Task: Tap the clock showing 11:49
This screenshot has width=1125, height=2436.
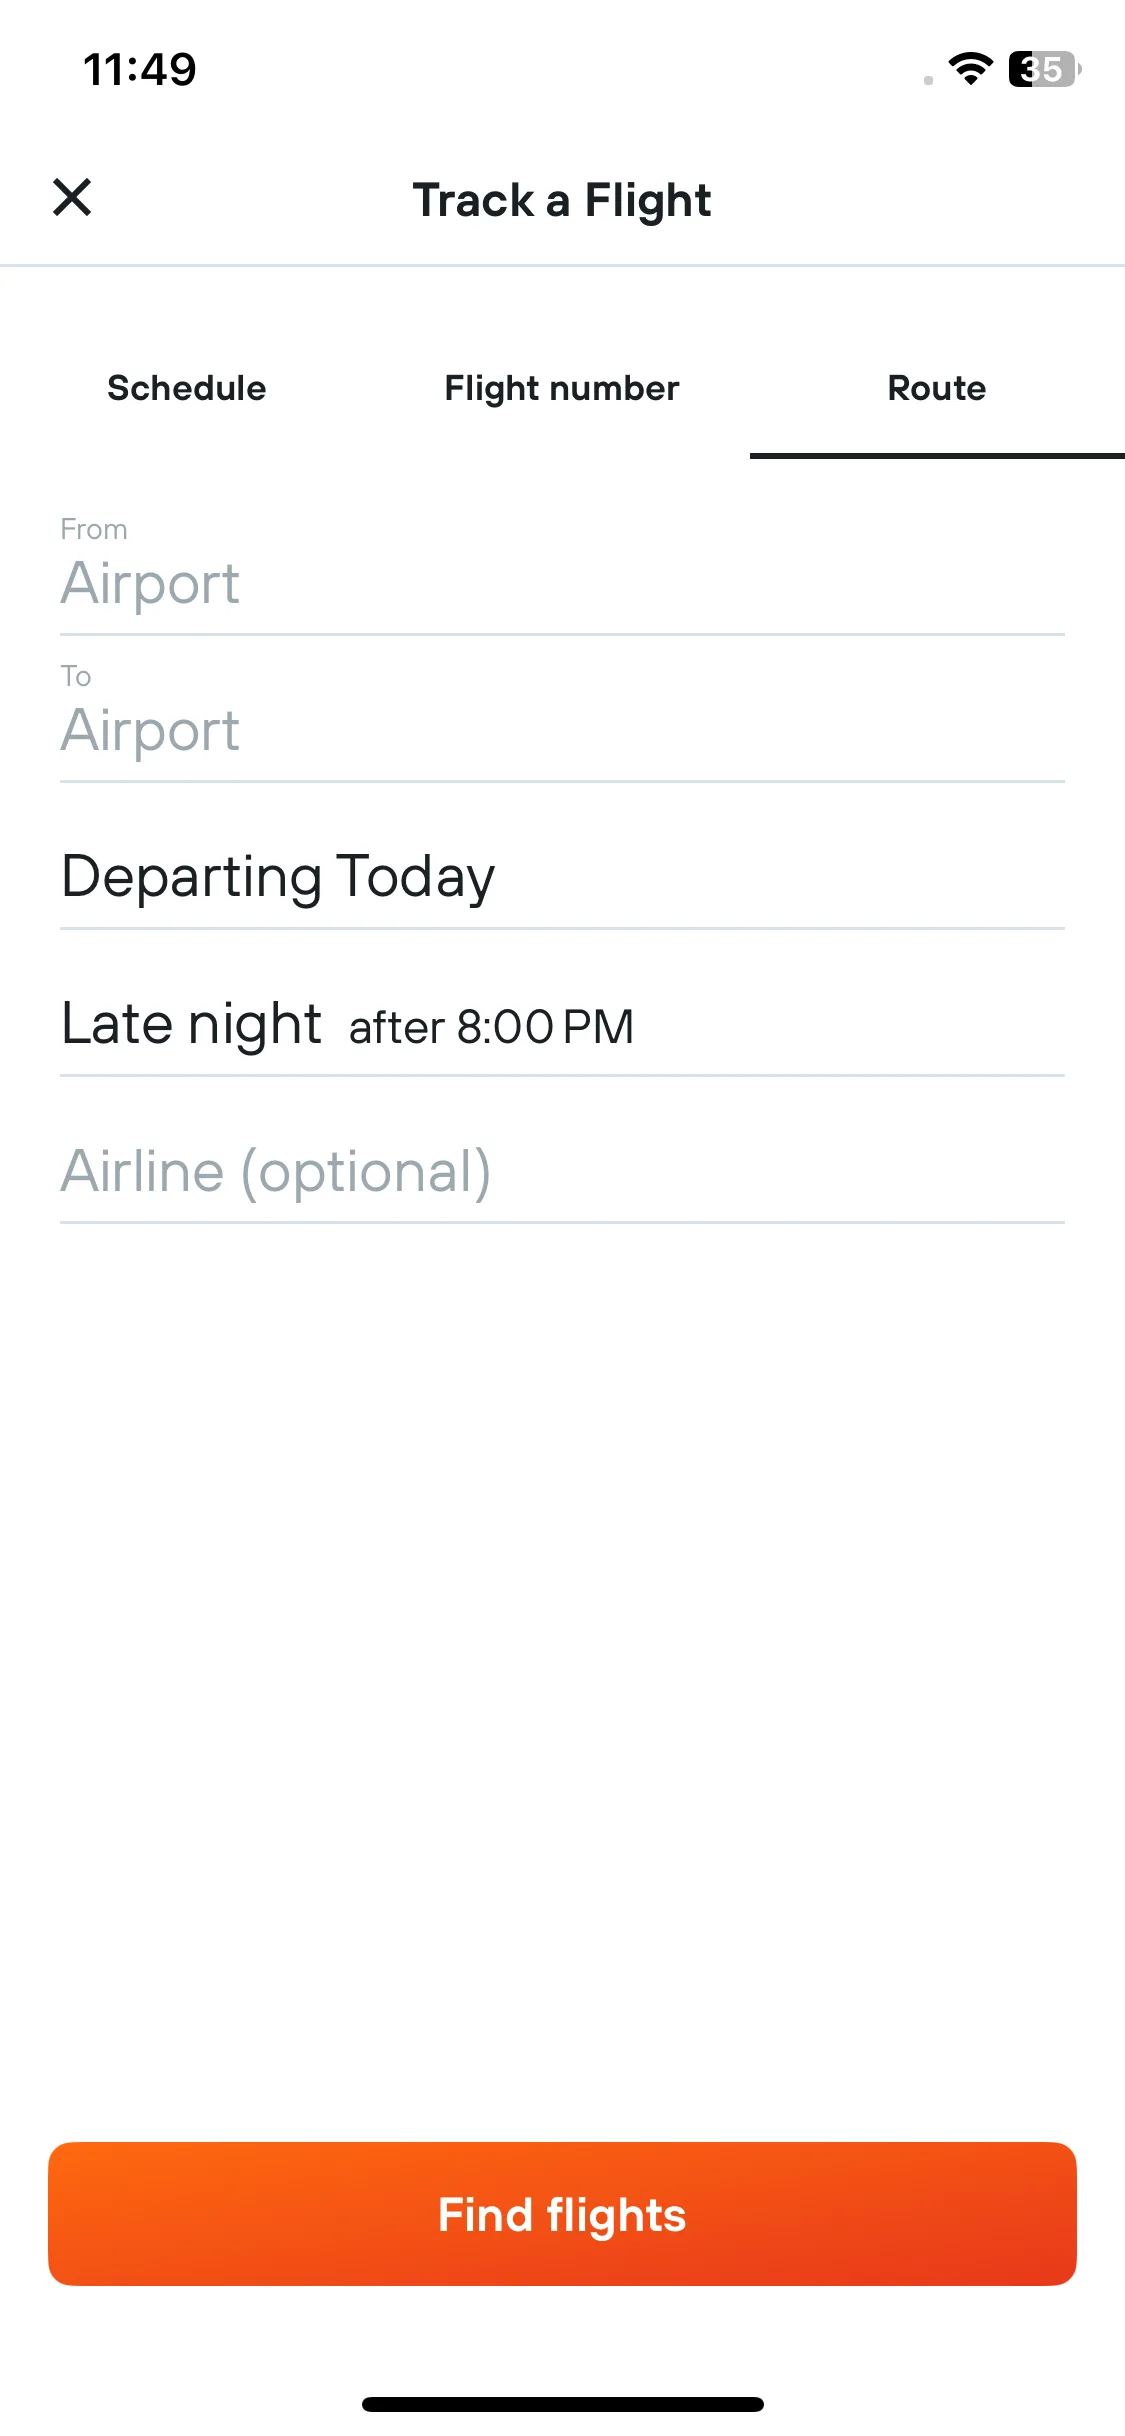Action: (x=140, y=69)
